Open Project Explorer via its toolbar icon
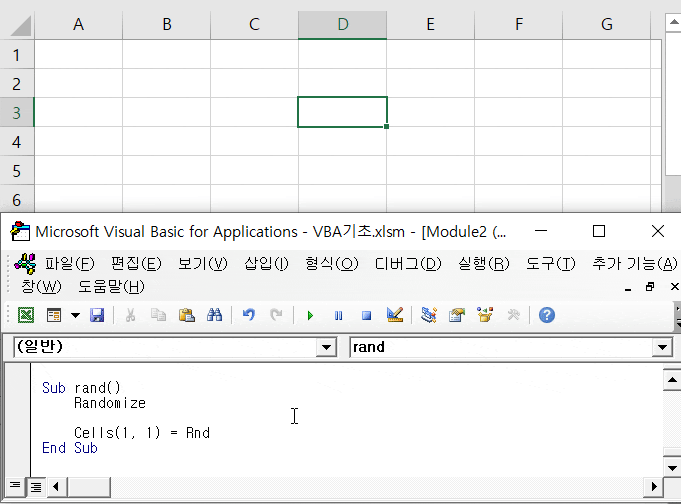 [x=429, y=315]
